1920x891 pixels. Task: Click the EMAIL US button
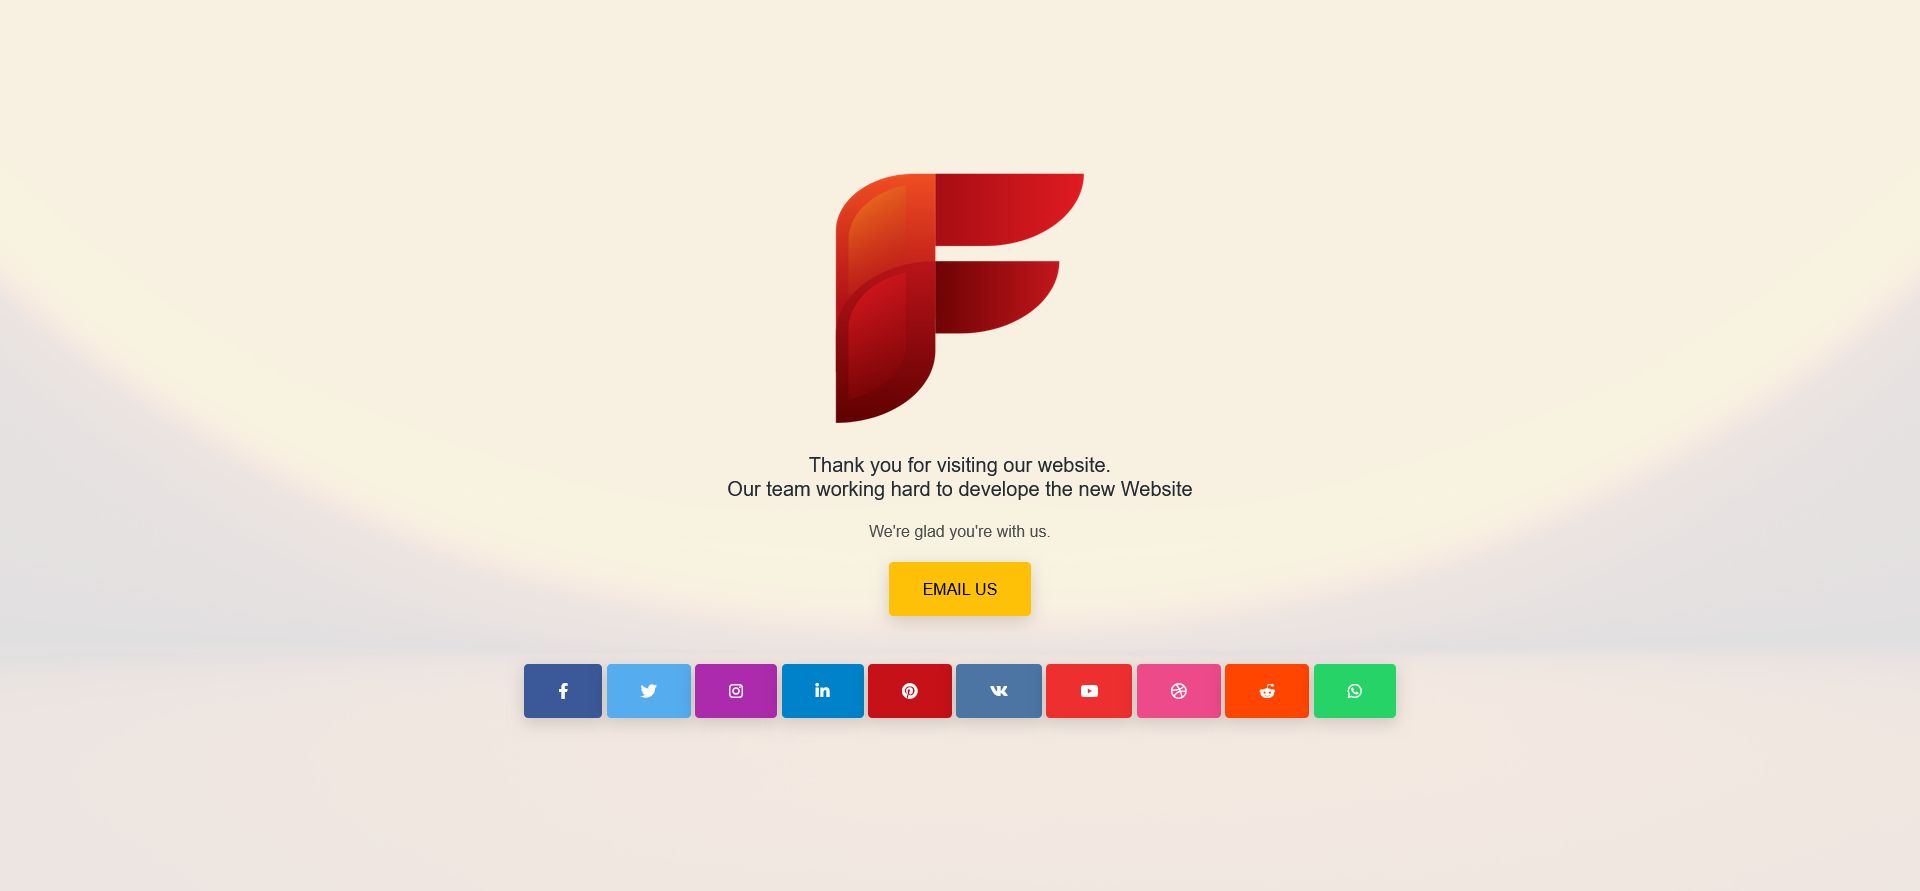(x=960, y=589)
